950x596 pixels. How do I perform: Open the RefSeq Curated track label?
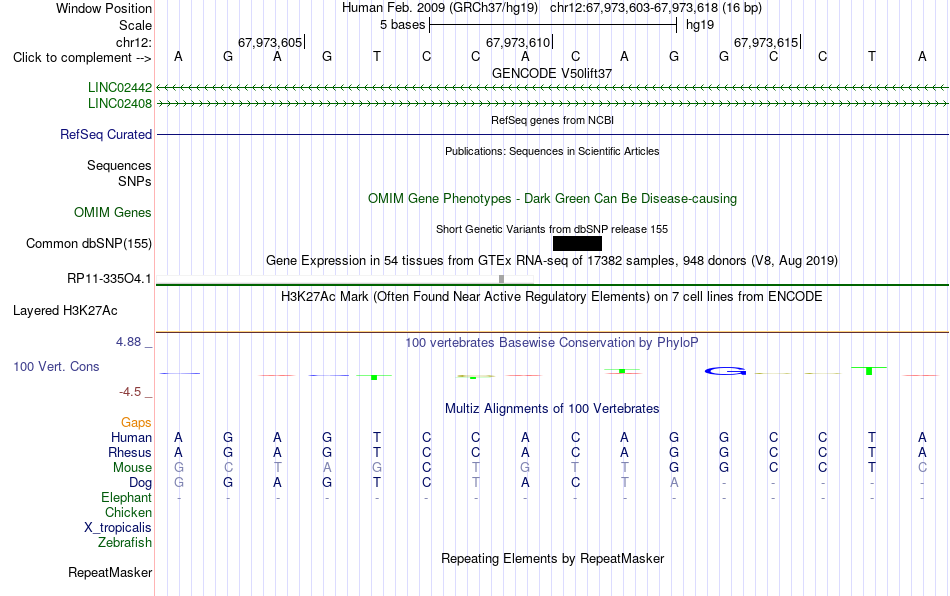(x=106, y=134)
